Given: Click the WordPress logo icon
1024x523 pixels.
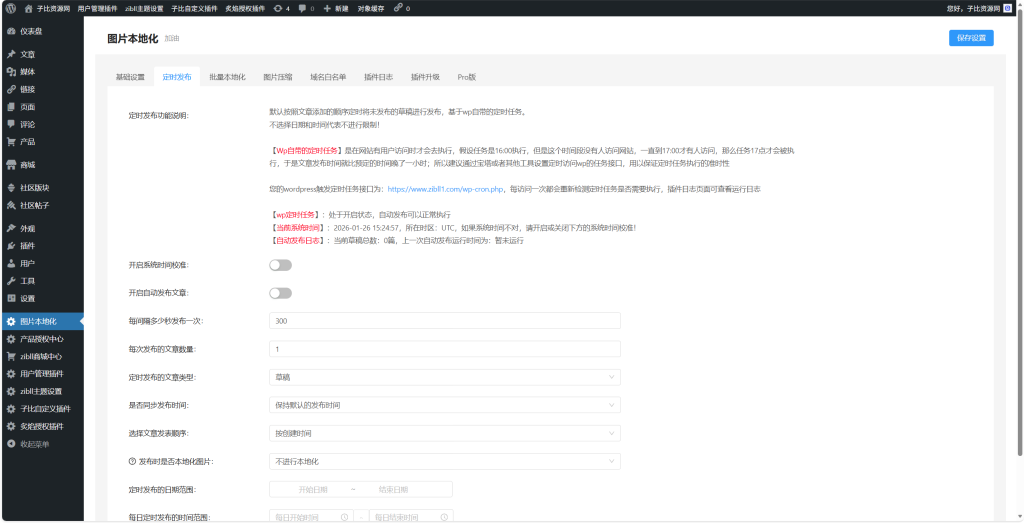Looking at the screenshot, I should [x=9, y=7].
